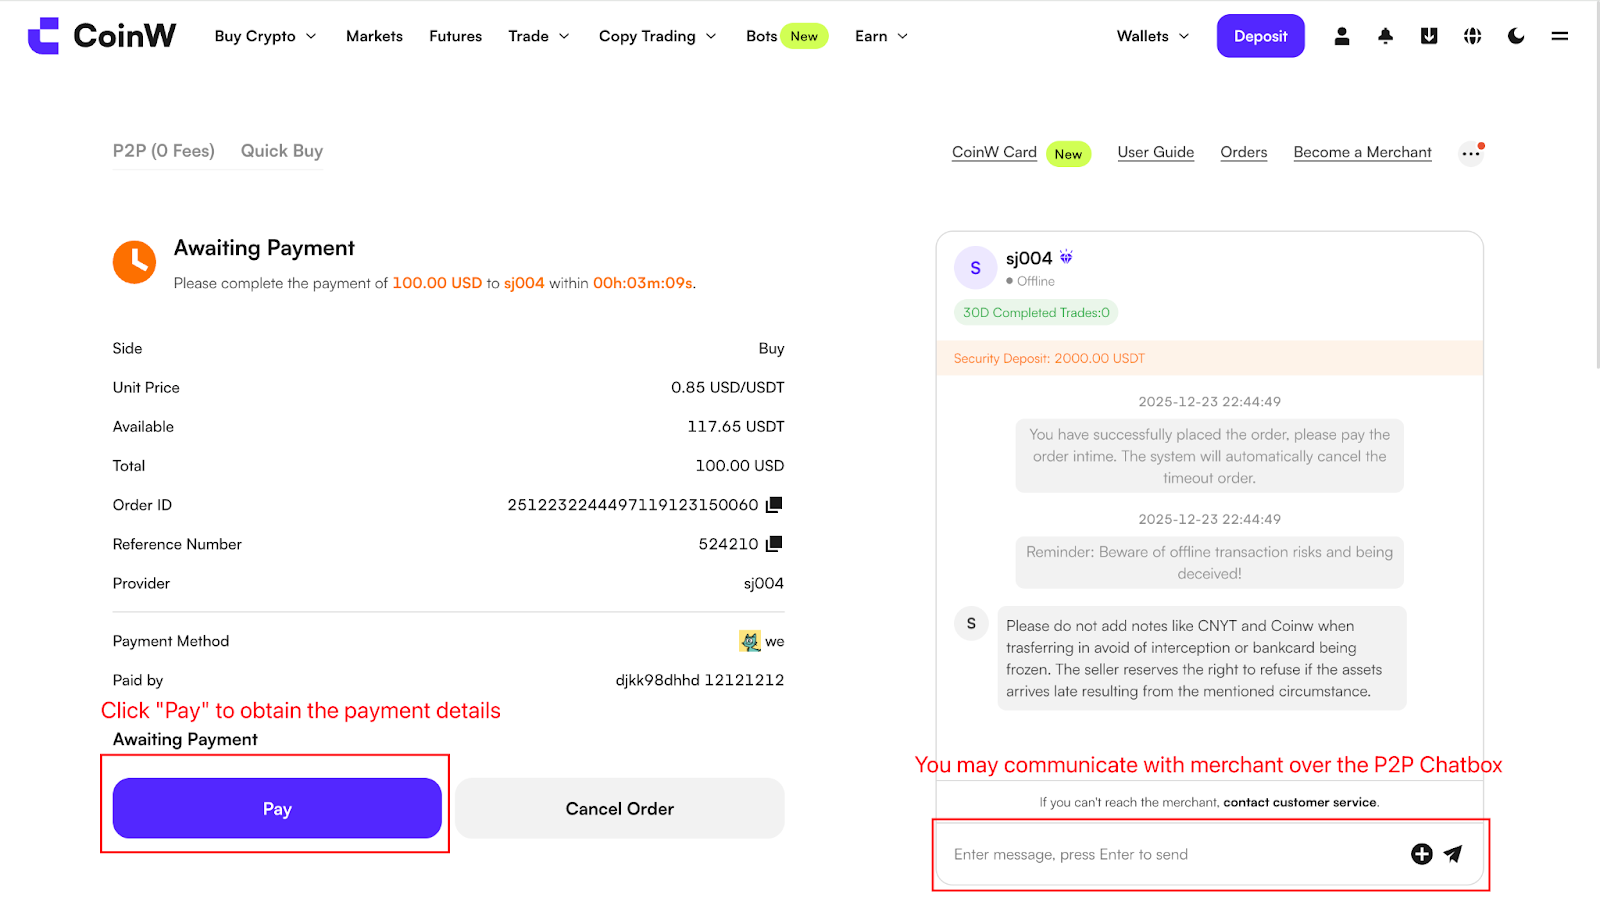Click the 30D Completed Trades:0 badge
The height and width of the screenshot is (905, 1600).
1036,313
